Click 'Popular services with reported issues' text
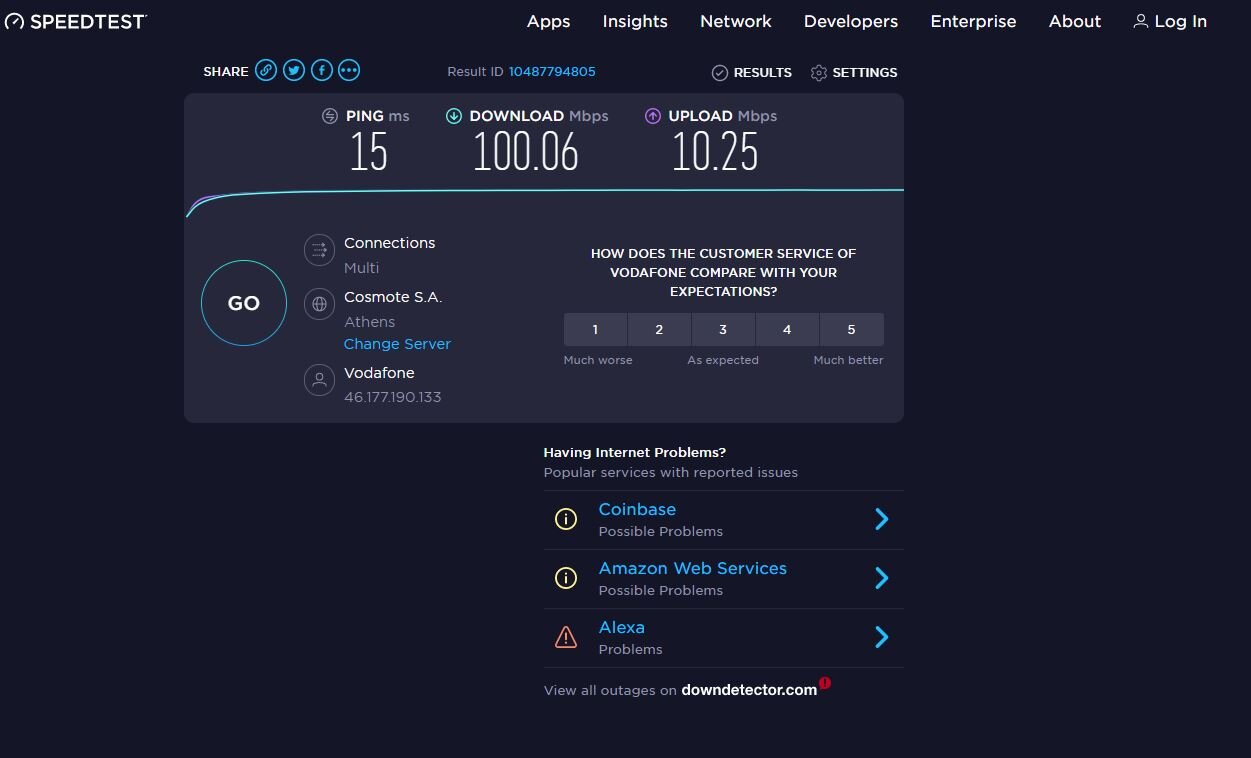 tap(671, 472)
